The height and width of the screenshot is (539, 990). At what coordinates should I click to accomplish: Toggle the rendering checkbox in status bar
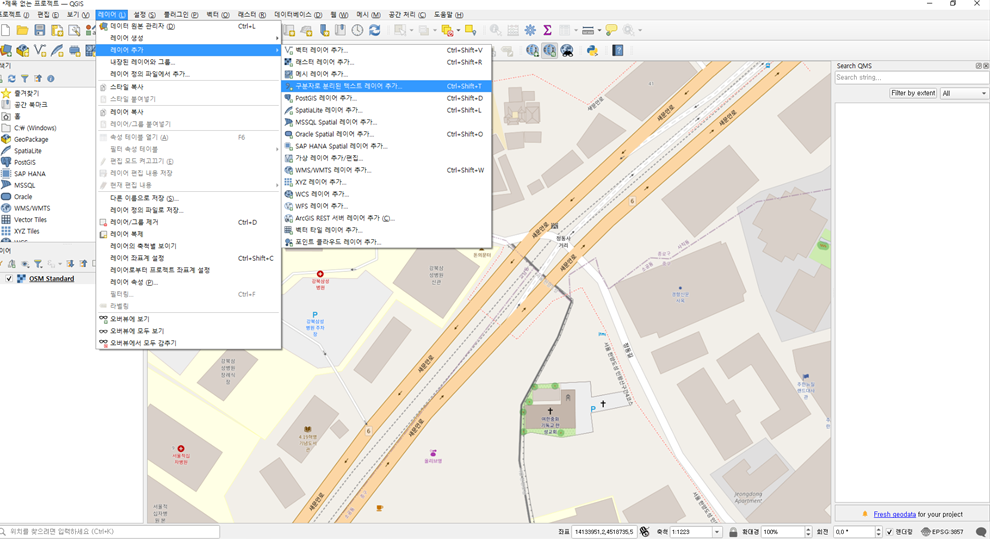coord(890,532)
